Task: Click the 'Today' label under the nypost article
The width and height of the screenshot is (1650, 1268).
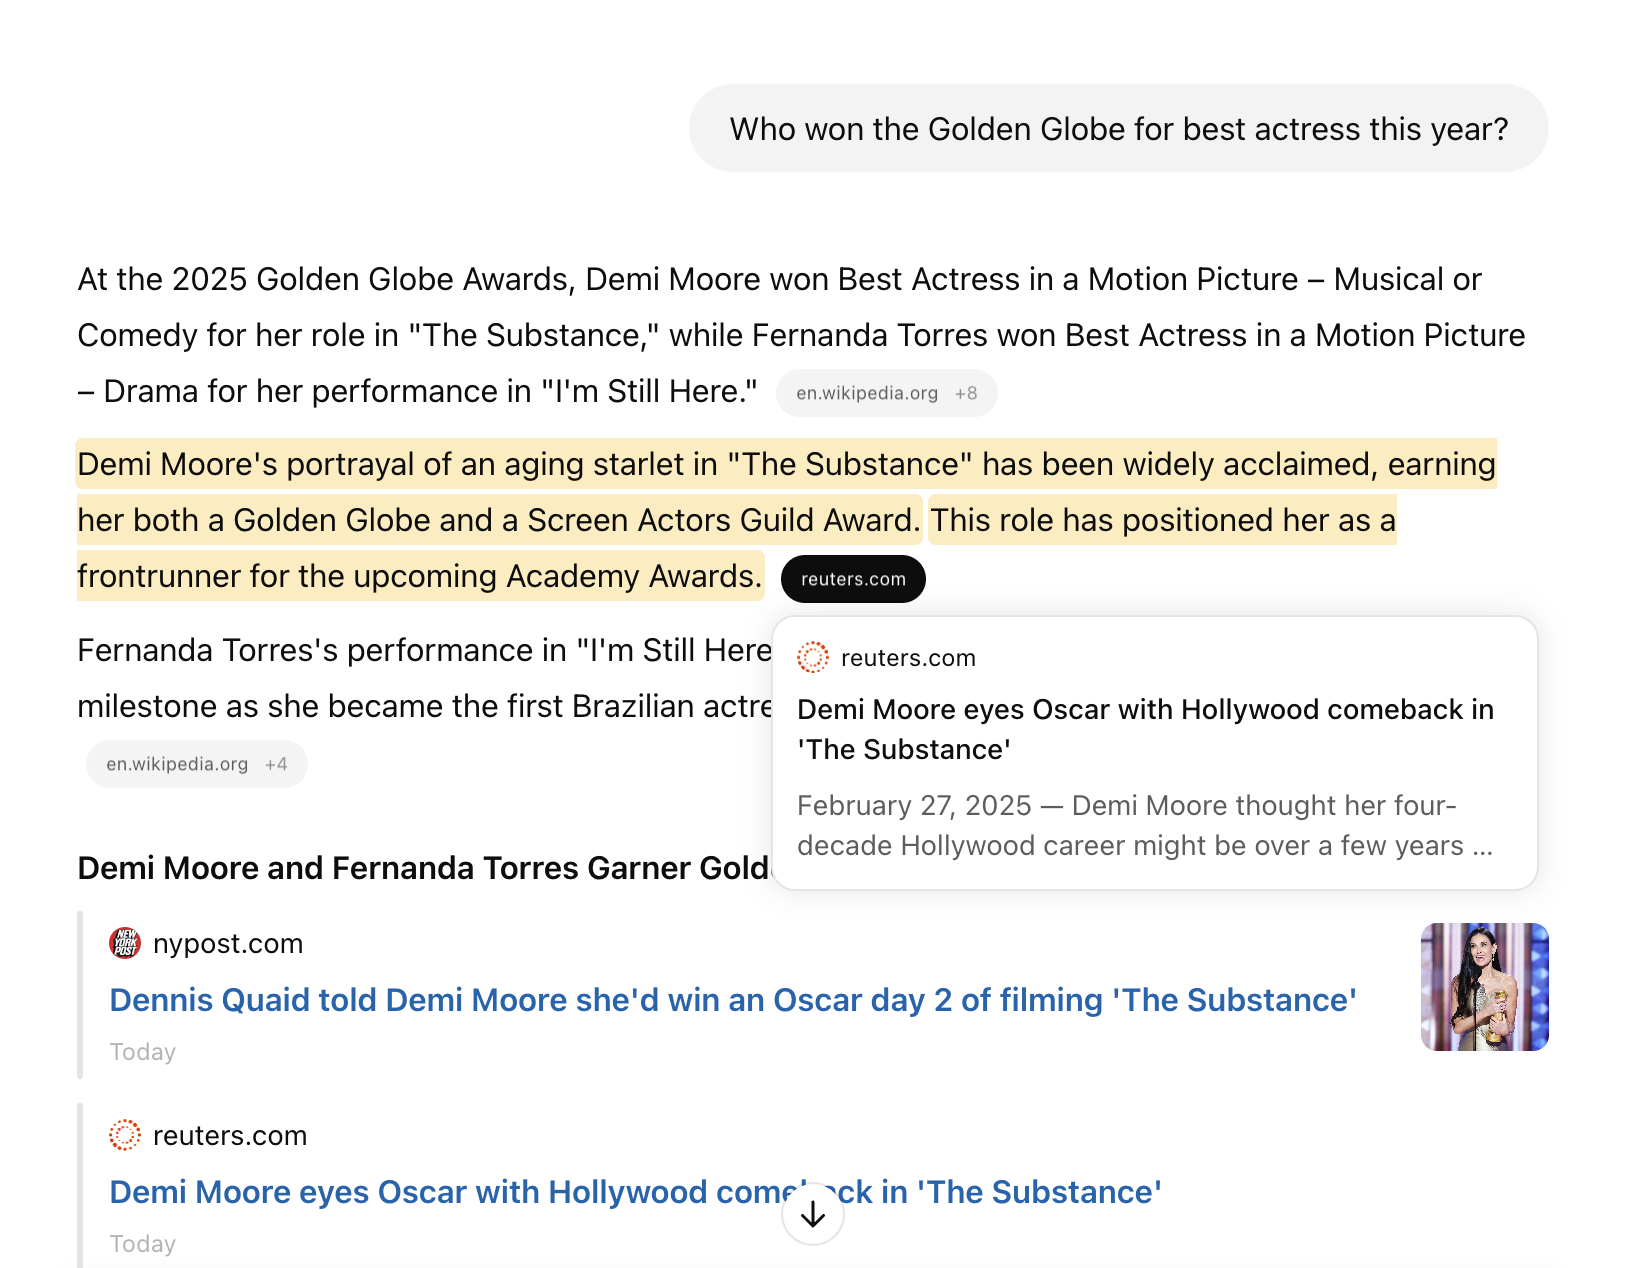Action: tap(143, 1052)
